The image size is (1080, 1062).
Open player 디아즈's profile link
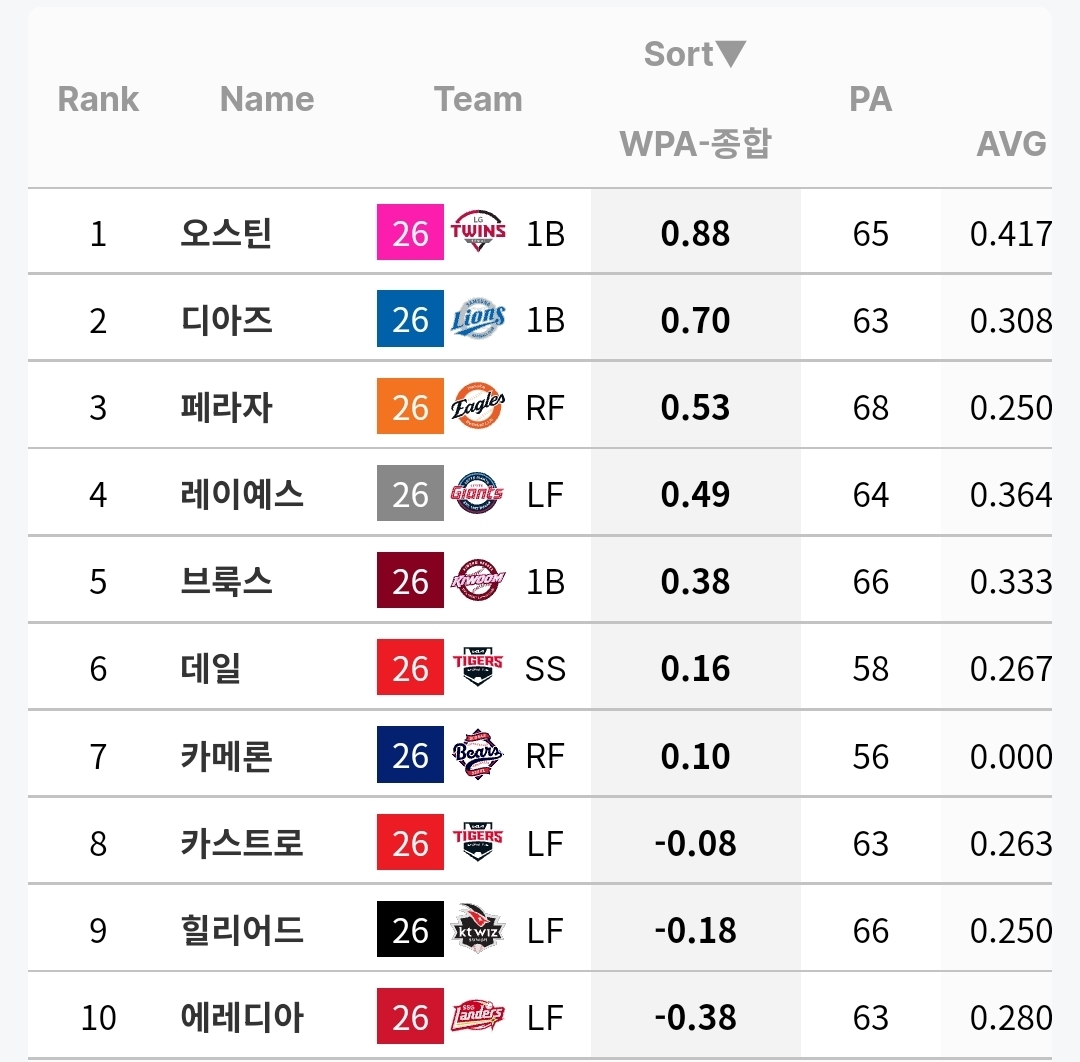coord(227,320)
